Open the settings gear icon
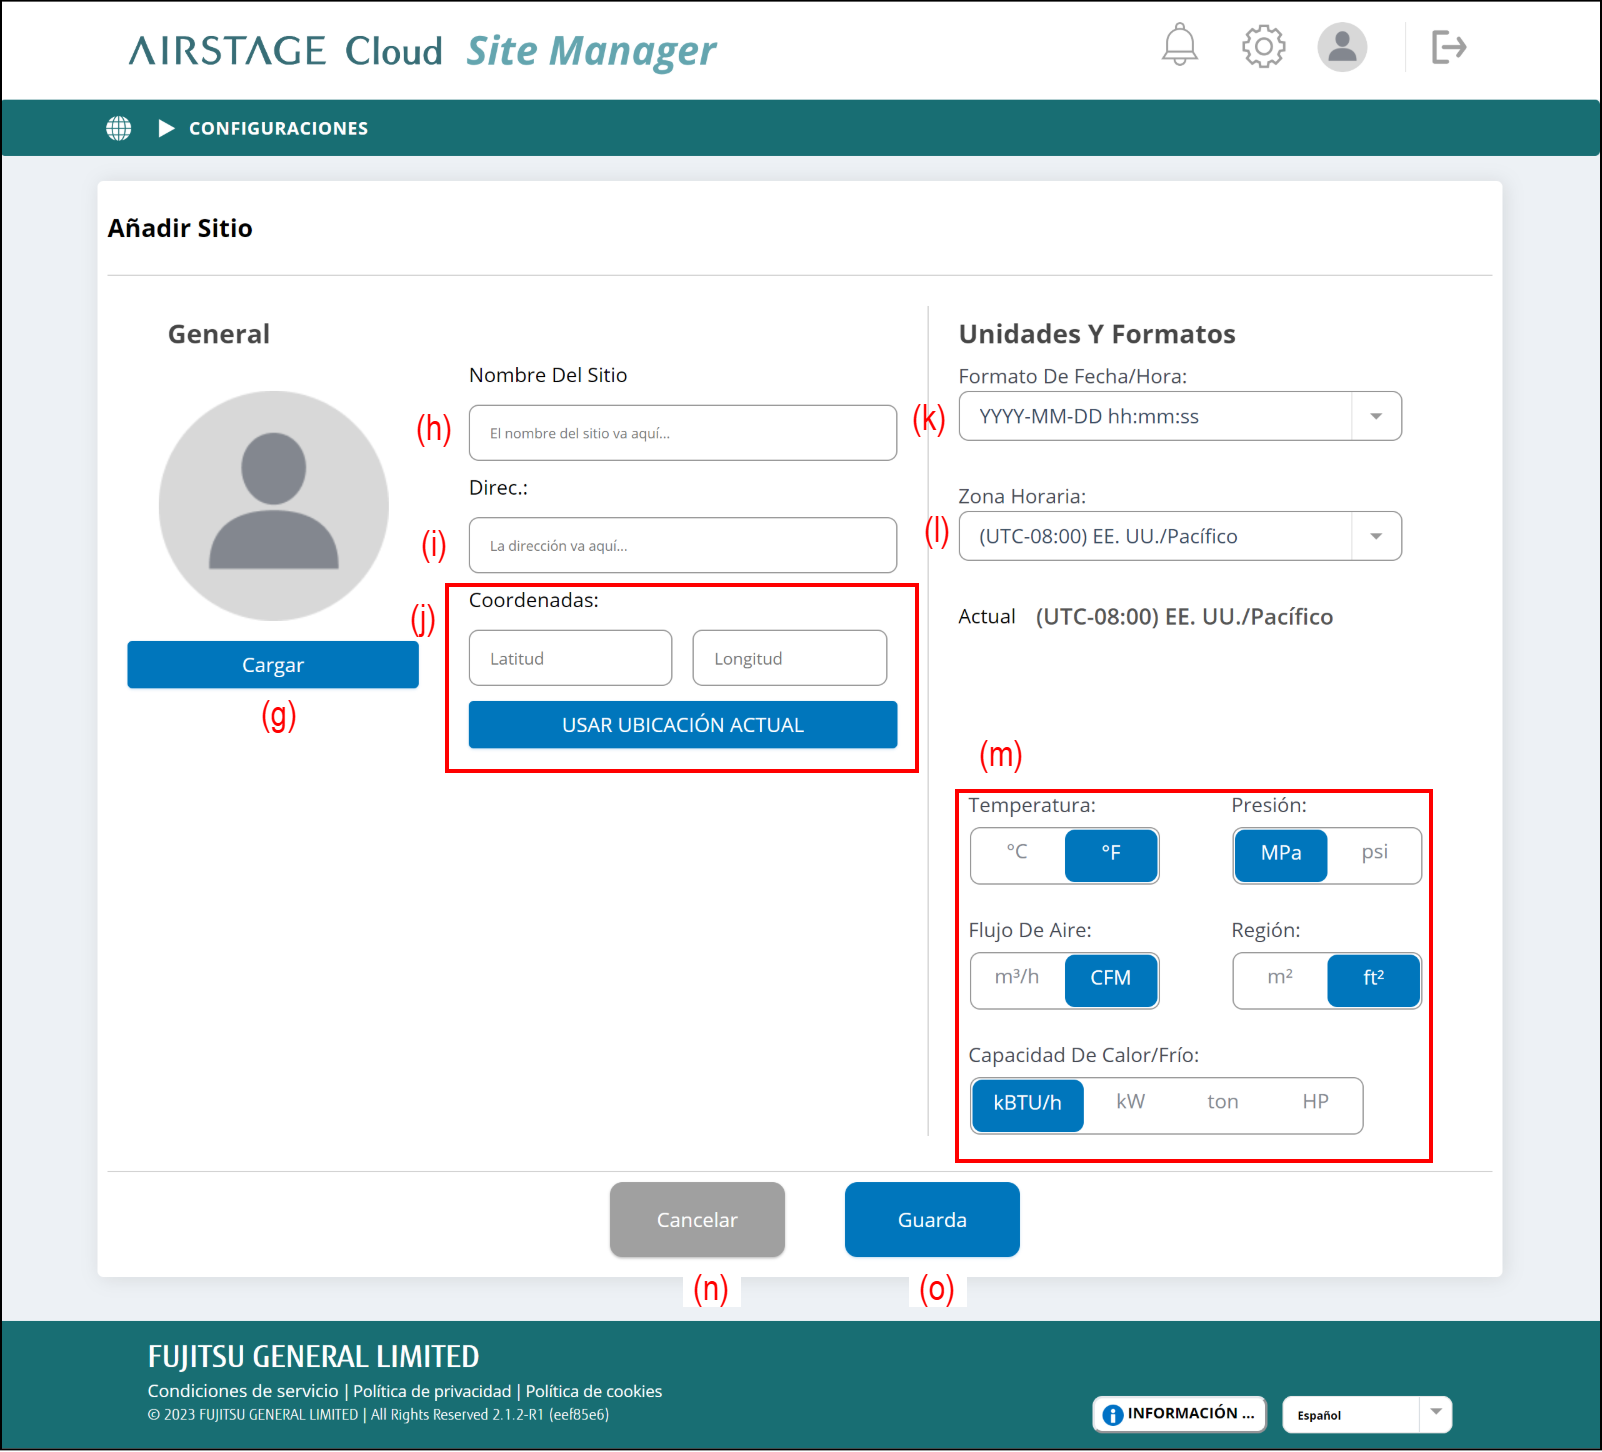Screen dimensions: 1602x1452 pos(1263,46)
